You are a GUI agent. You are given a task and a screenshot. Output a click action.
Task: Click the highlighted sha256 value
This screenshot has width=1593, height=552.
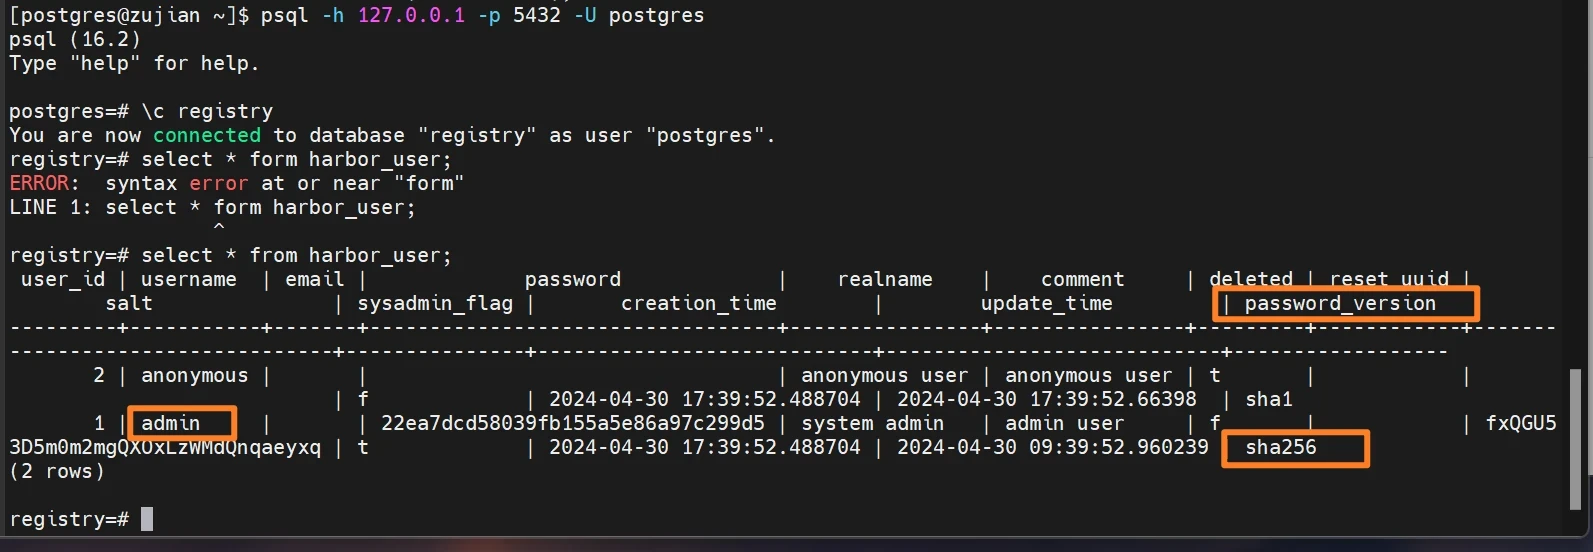coord(1281,447)
